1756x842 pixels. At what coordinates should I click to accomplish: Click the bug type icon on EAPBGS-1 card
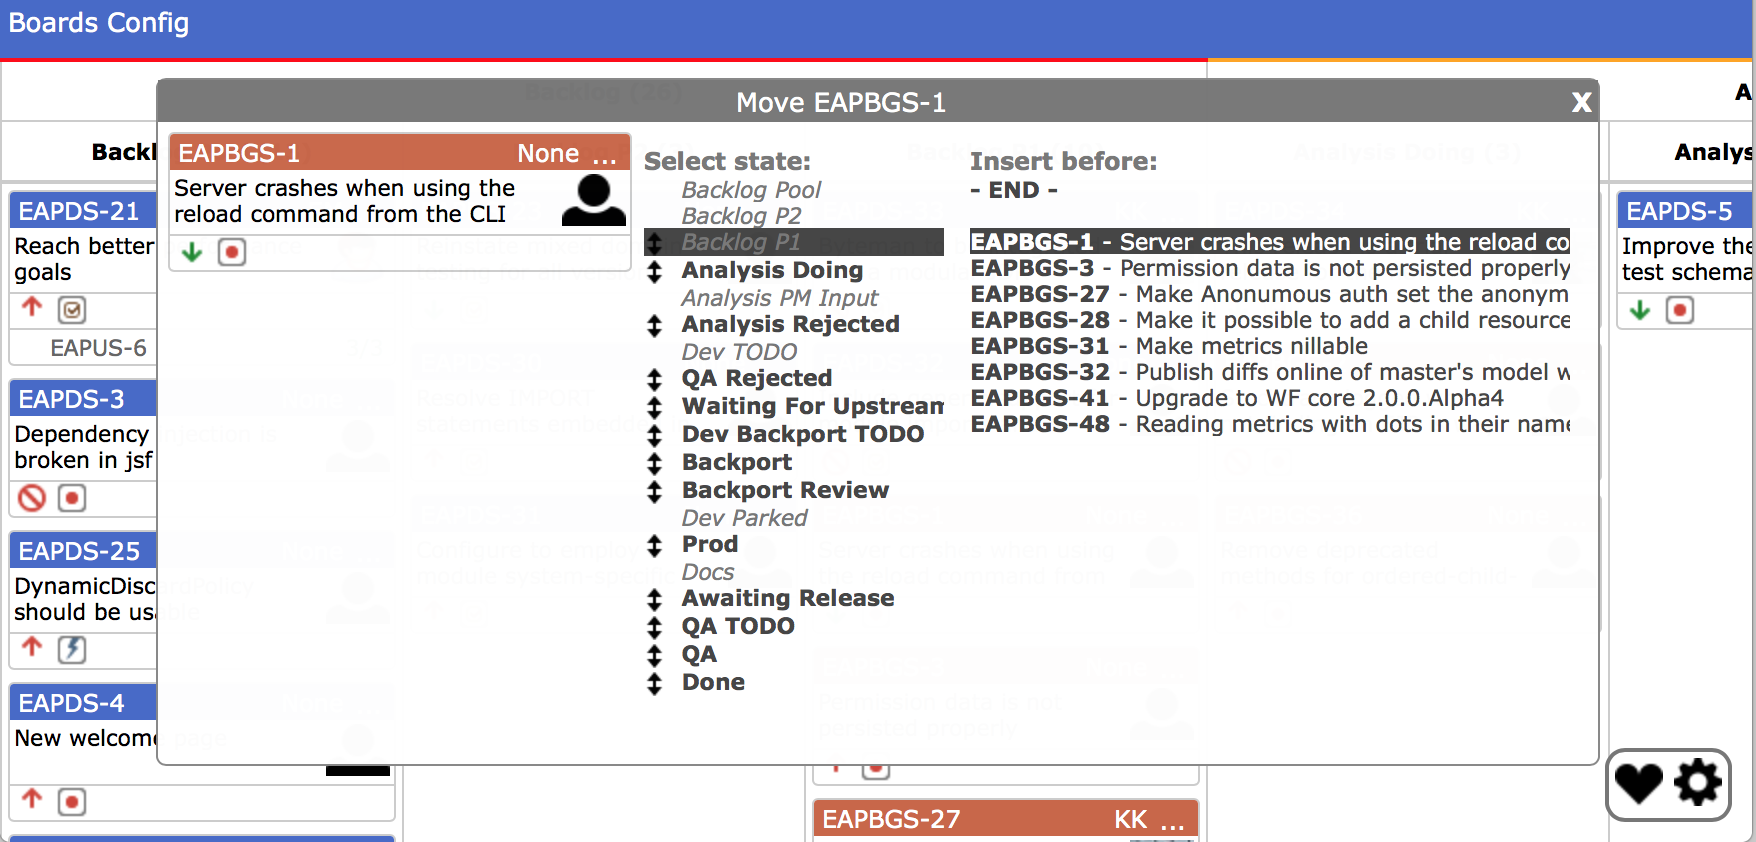[232, 252]
